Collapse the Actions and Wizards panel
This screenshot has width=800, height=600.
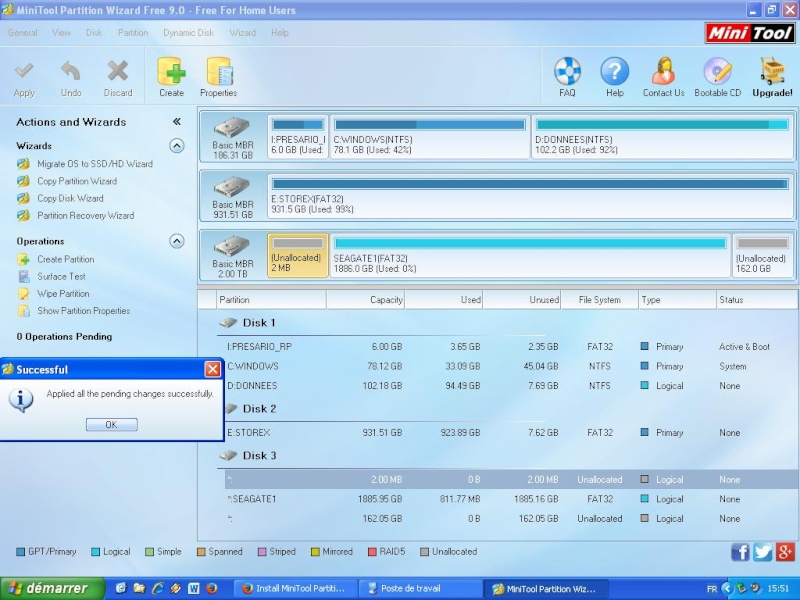click(177, 121)
